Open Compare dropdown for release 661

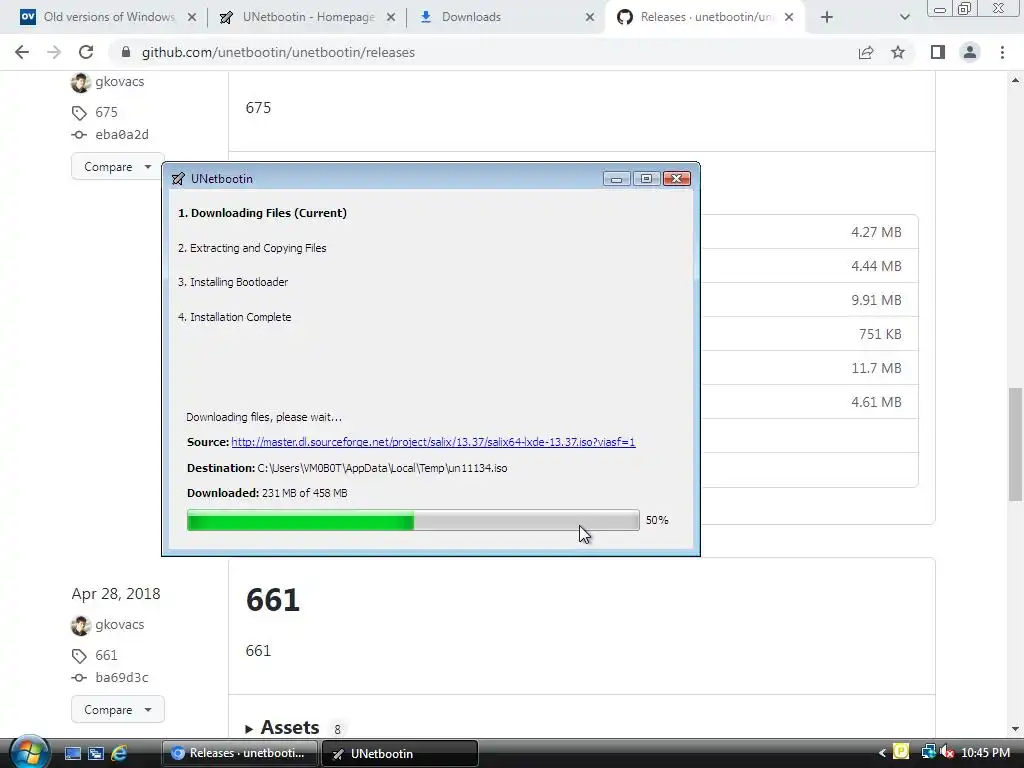point(118,710)
